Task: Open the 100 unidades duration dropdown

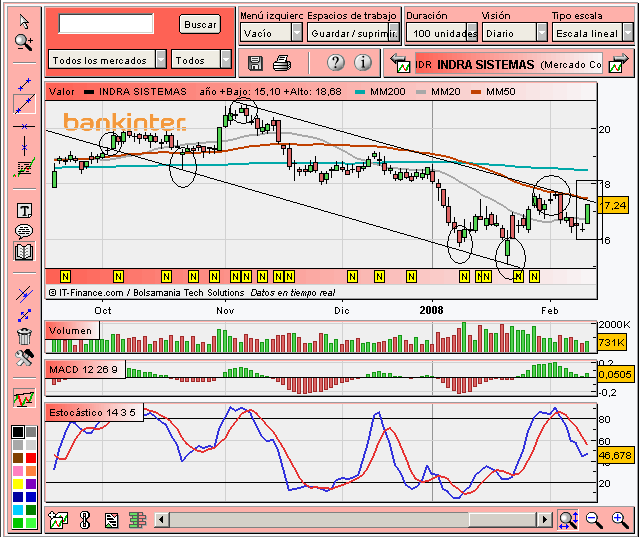Action: coord(442,33)
